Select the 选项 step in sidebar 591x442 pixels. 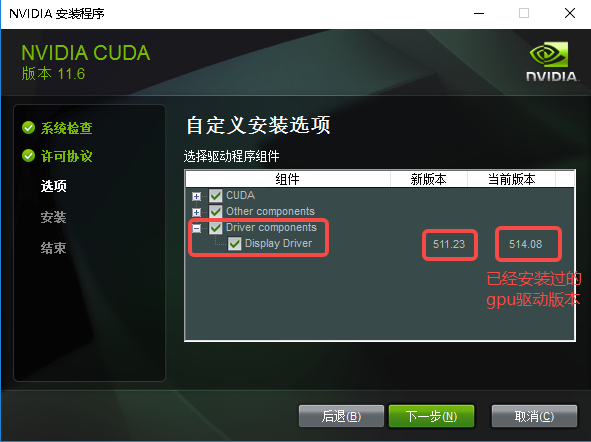(54, 186)
